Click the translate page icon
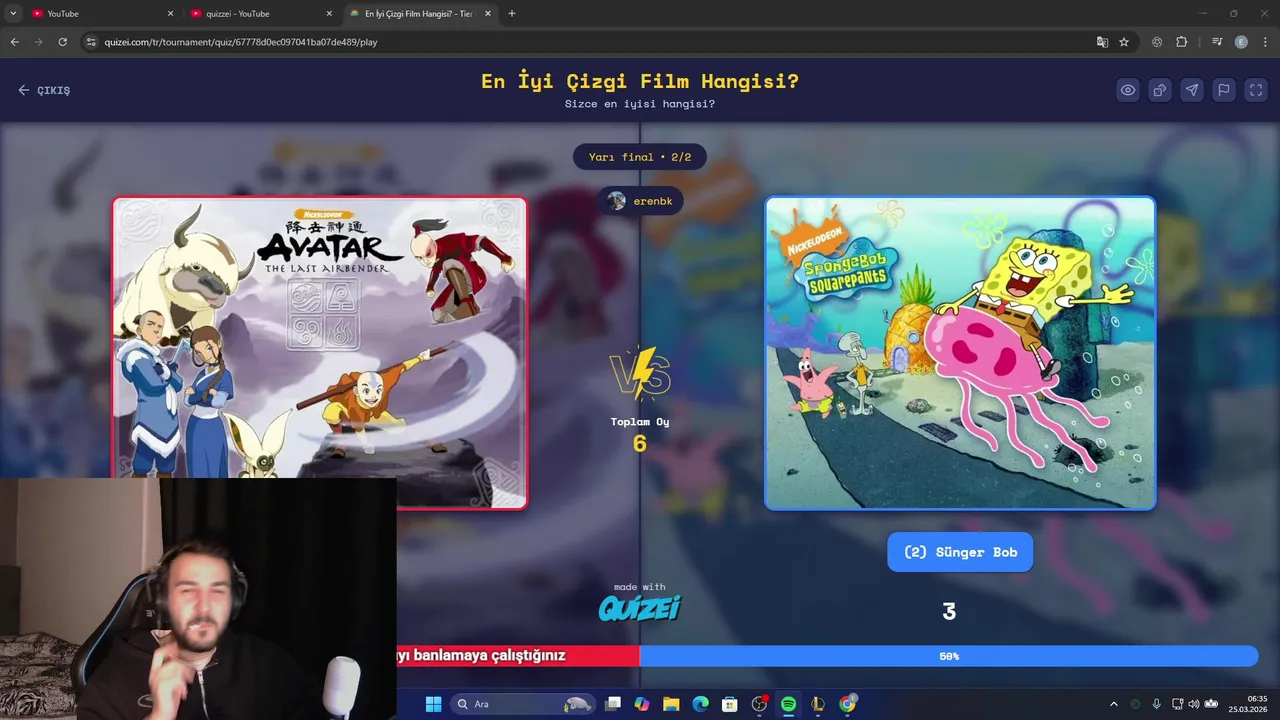 pyautogui.click(x=1102, y=42)
